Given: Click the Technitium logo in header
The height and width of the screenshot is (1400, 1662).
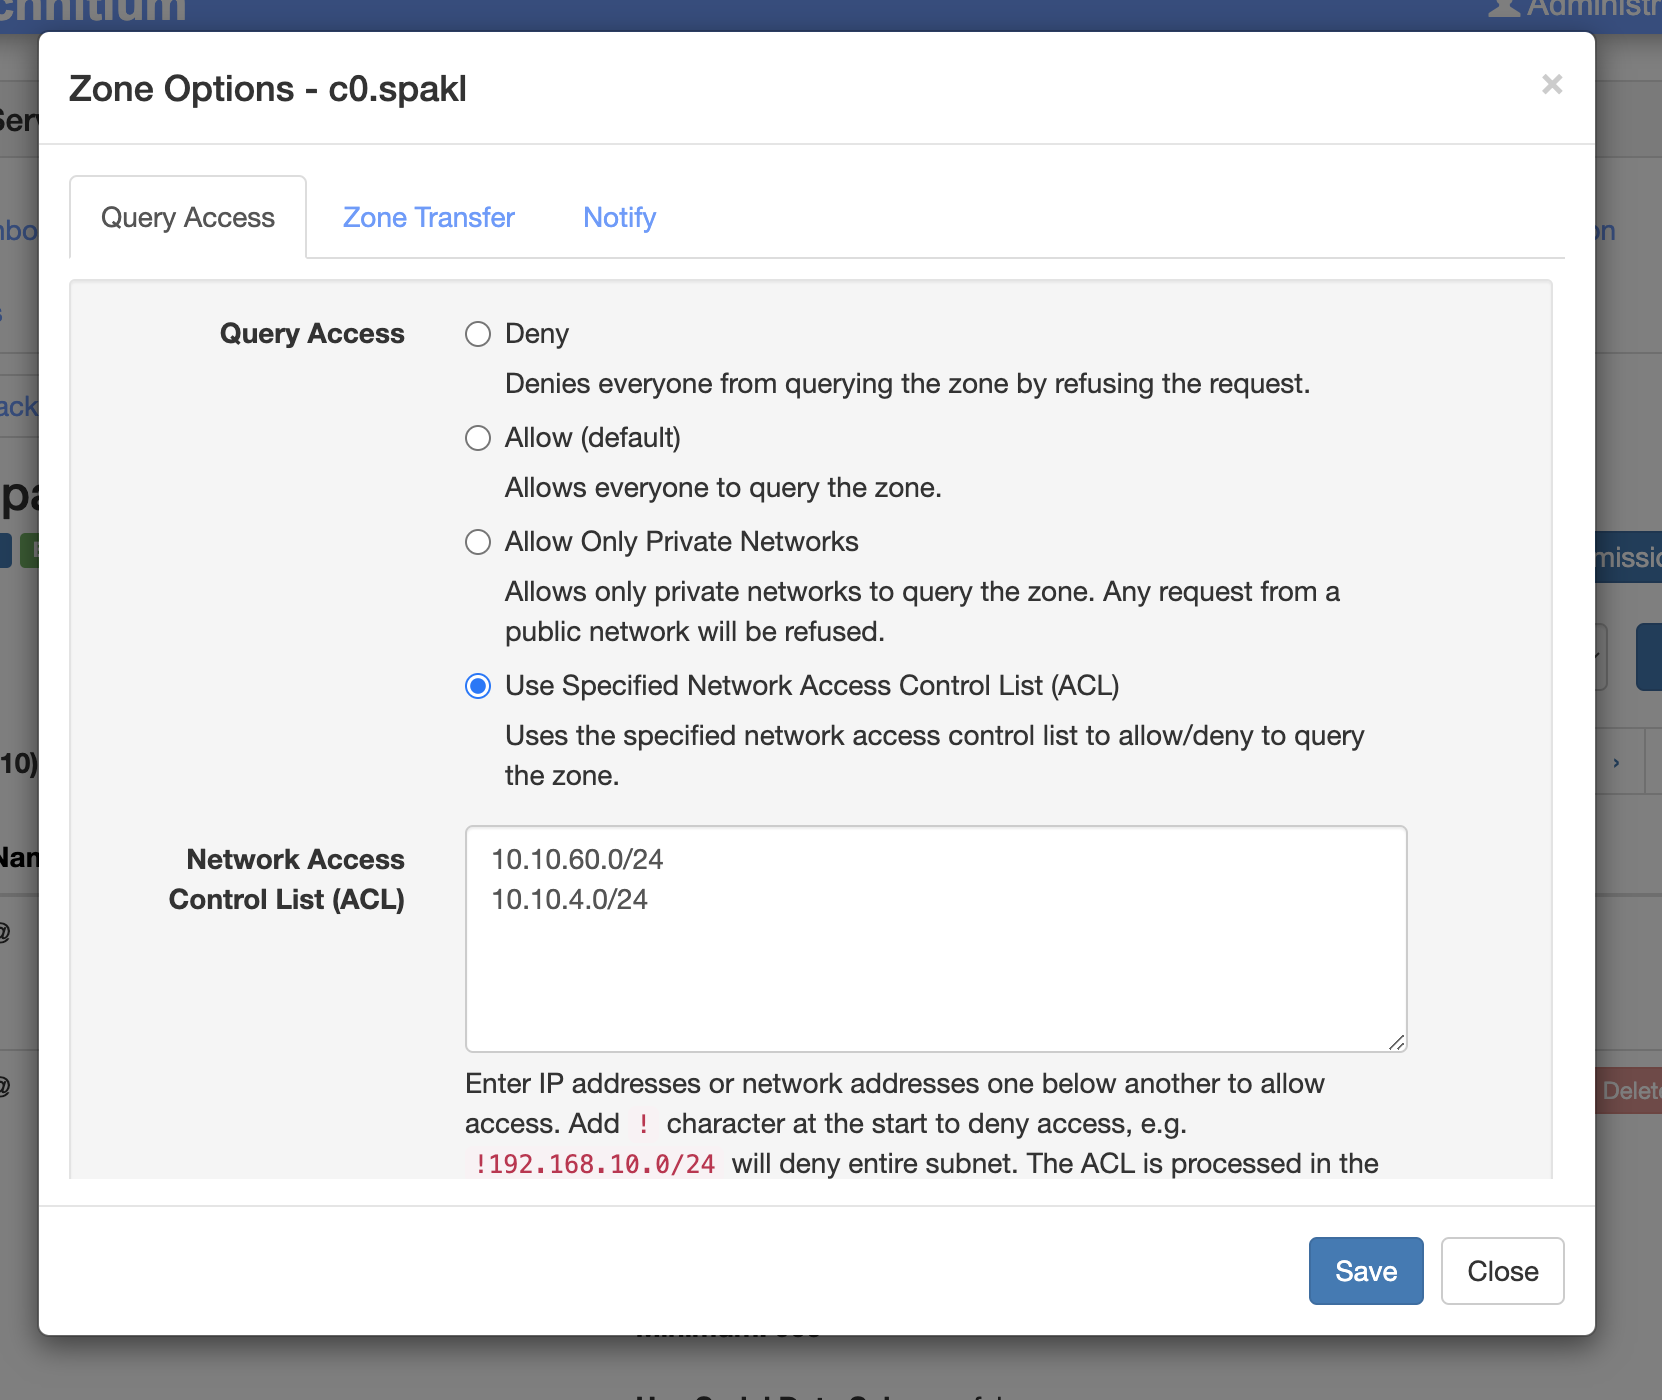Looking at the screenshot, I should 93,10.
